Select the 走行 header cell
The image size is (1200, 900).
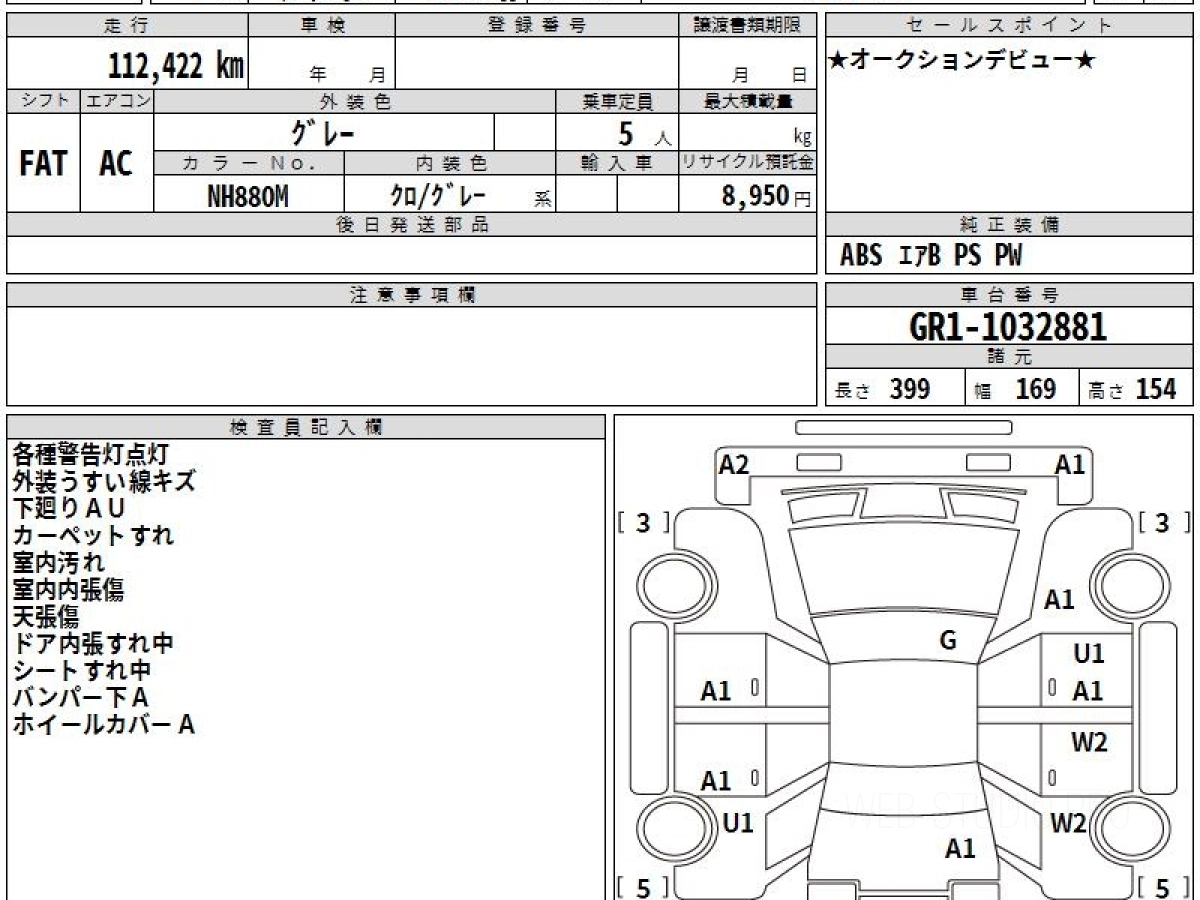[126, 26]
